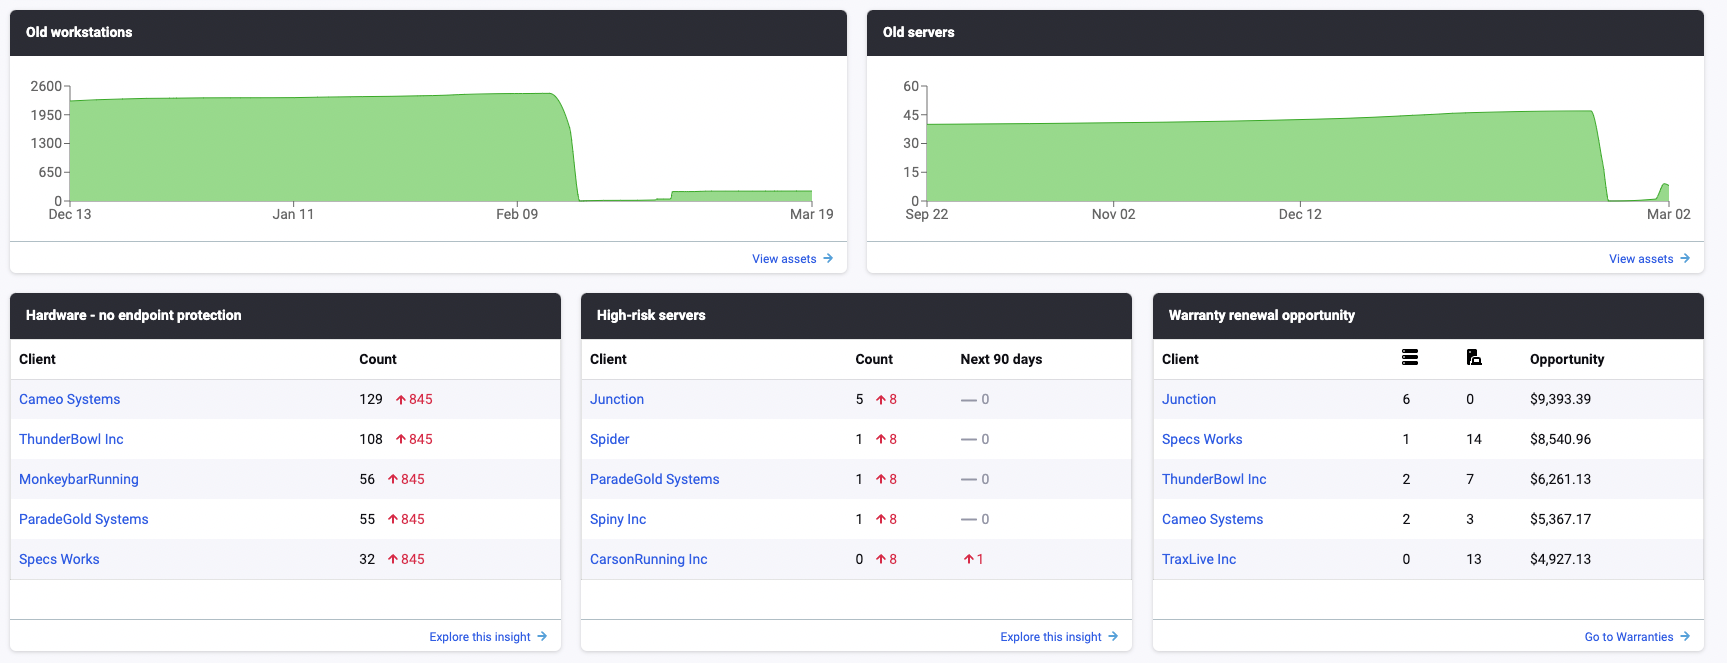Click the Old servers panel header

pos(1285,33)
